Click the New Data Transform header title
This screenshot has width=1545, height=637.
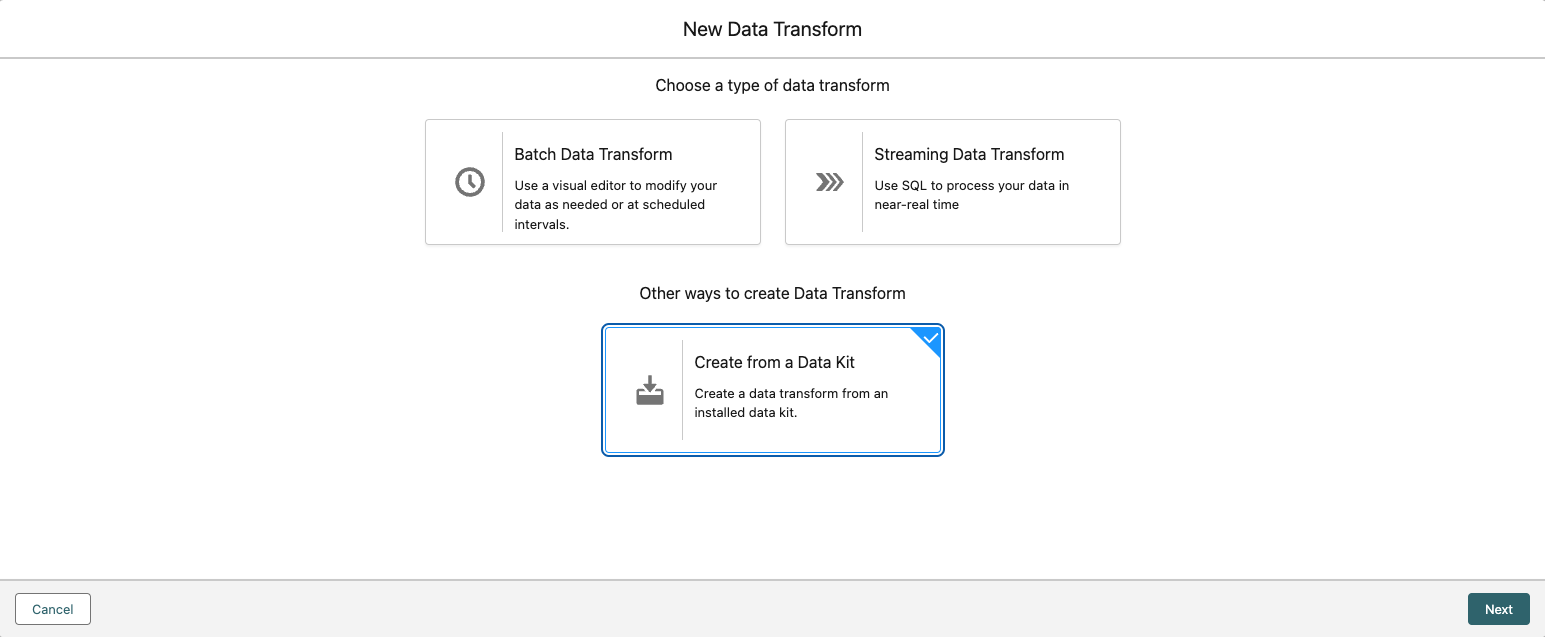pyautogui.click(x=772, y=29)
